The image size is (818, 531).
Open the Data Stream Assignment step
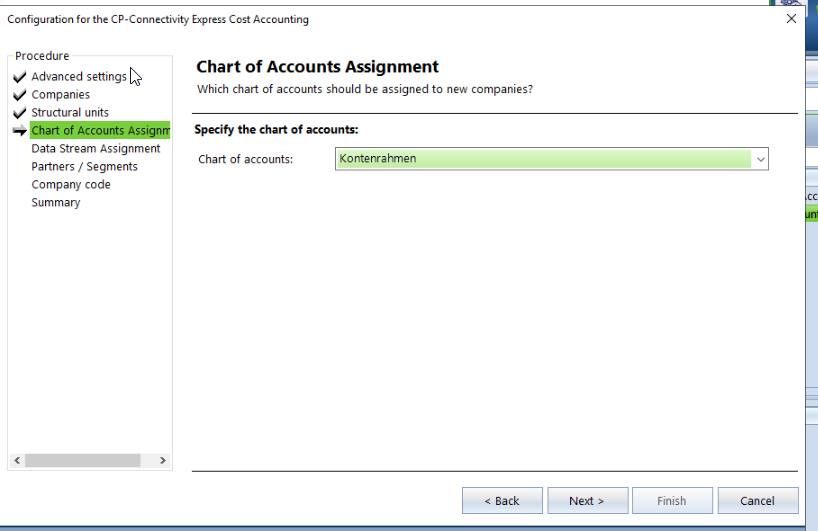pos(95,149)
